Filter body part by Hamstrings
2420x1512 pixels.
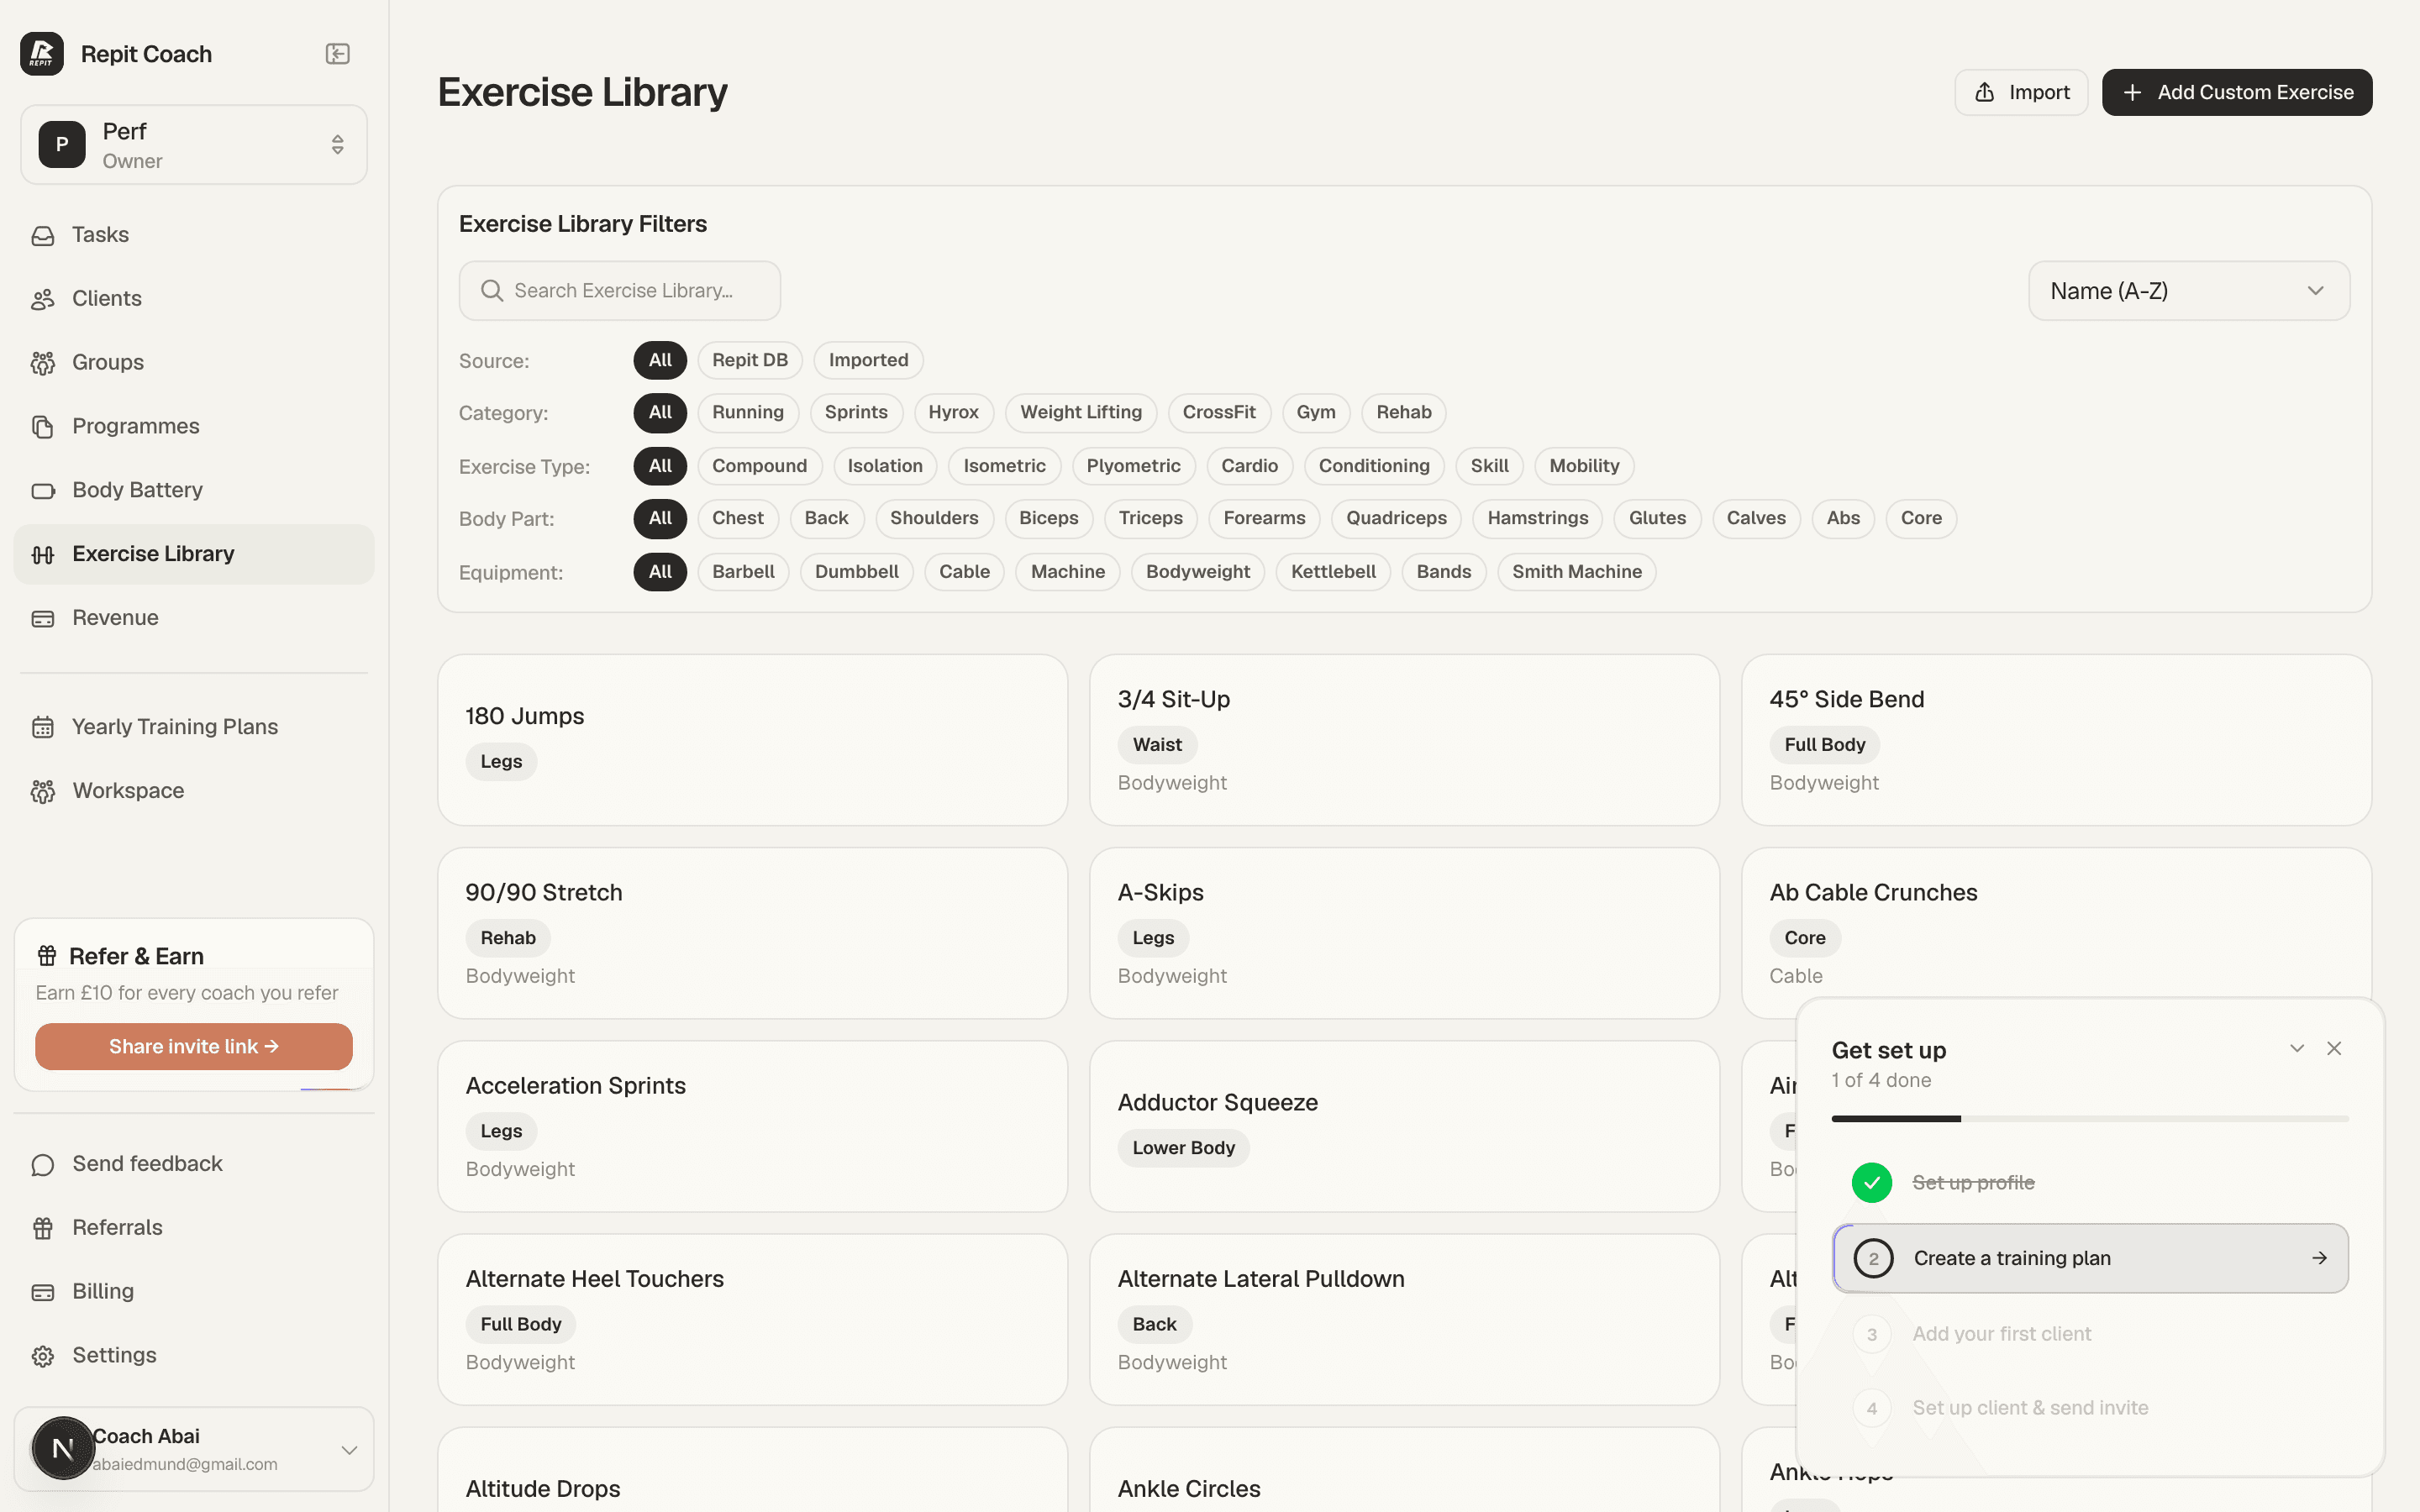pyautogui.click(x=1537, y=518)
